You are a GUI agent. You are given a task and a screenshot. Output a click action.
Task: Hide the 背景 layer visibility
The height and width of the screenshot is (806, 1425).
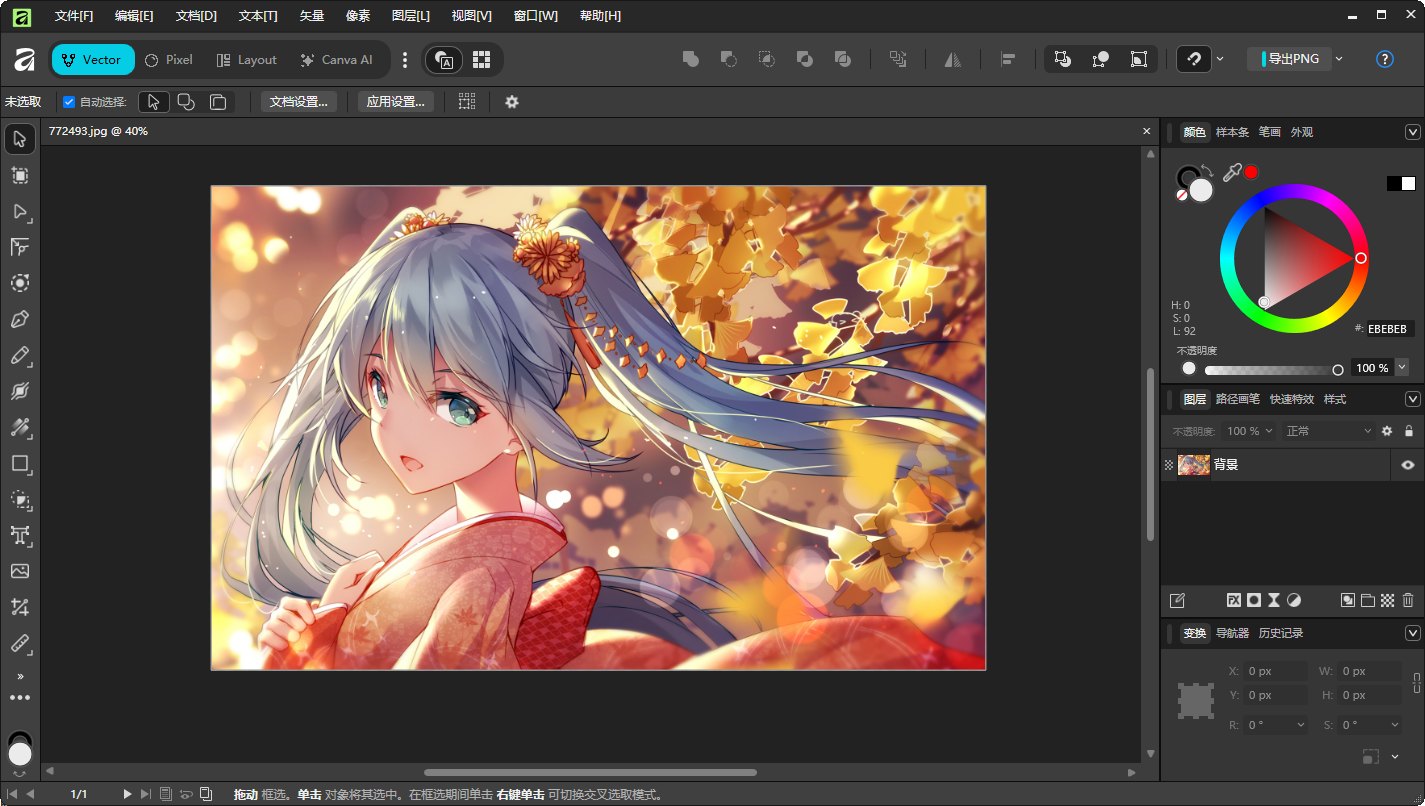click(x=1409, y=464)
